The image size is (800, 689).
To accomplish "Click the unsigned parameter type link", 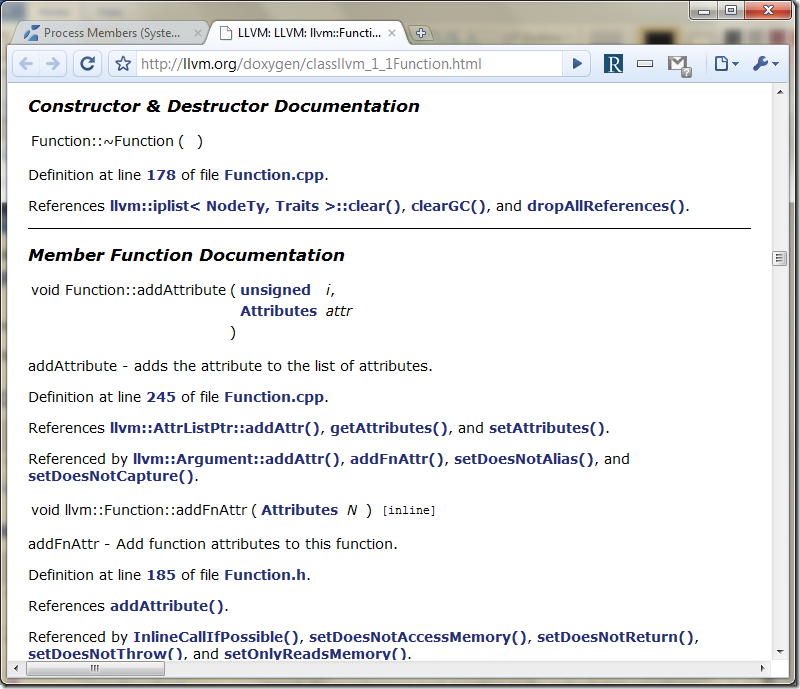I will (x=276, y=290).
